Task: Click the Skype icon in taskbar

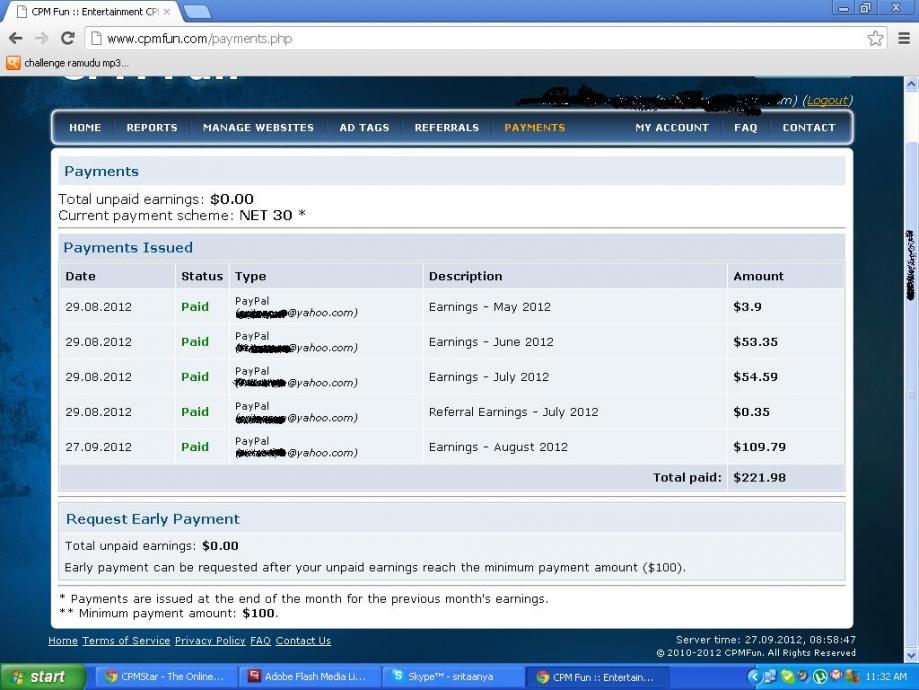Action: tap(397, 675)
